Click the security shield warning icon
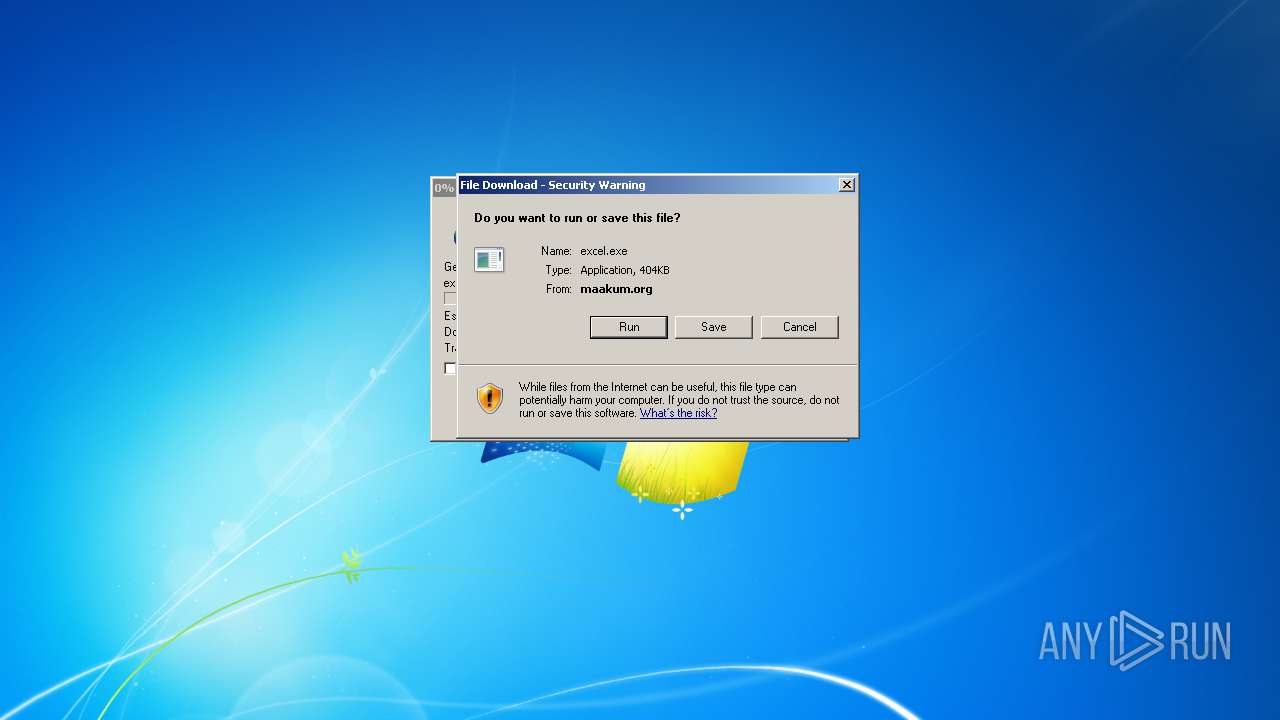The width and height of the screenshot is (1280, 720). tap(489, 398)
